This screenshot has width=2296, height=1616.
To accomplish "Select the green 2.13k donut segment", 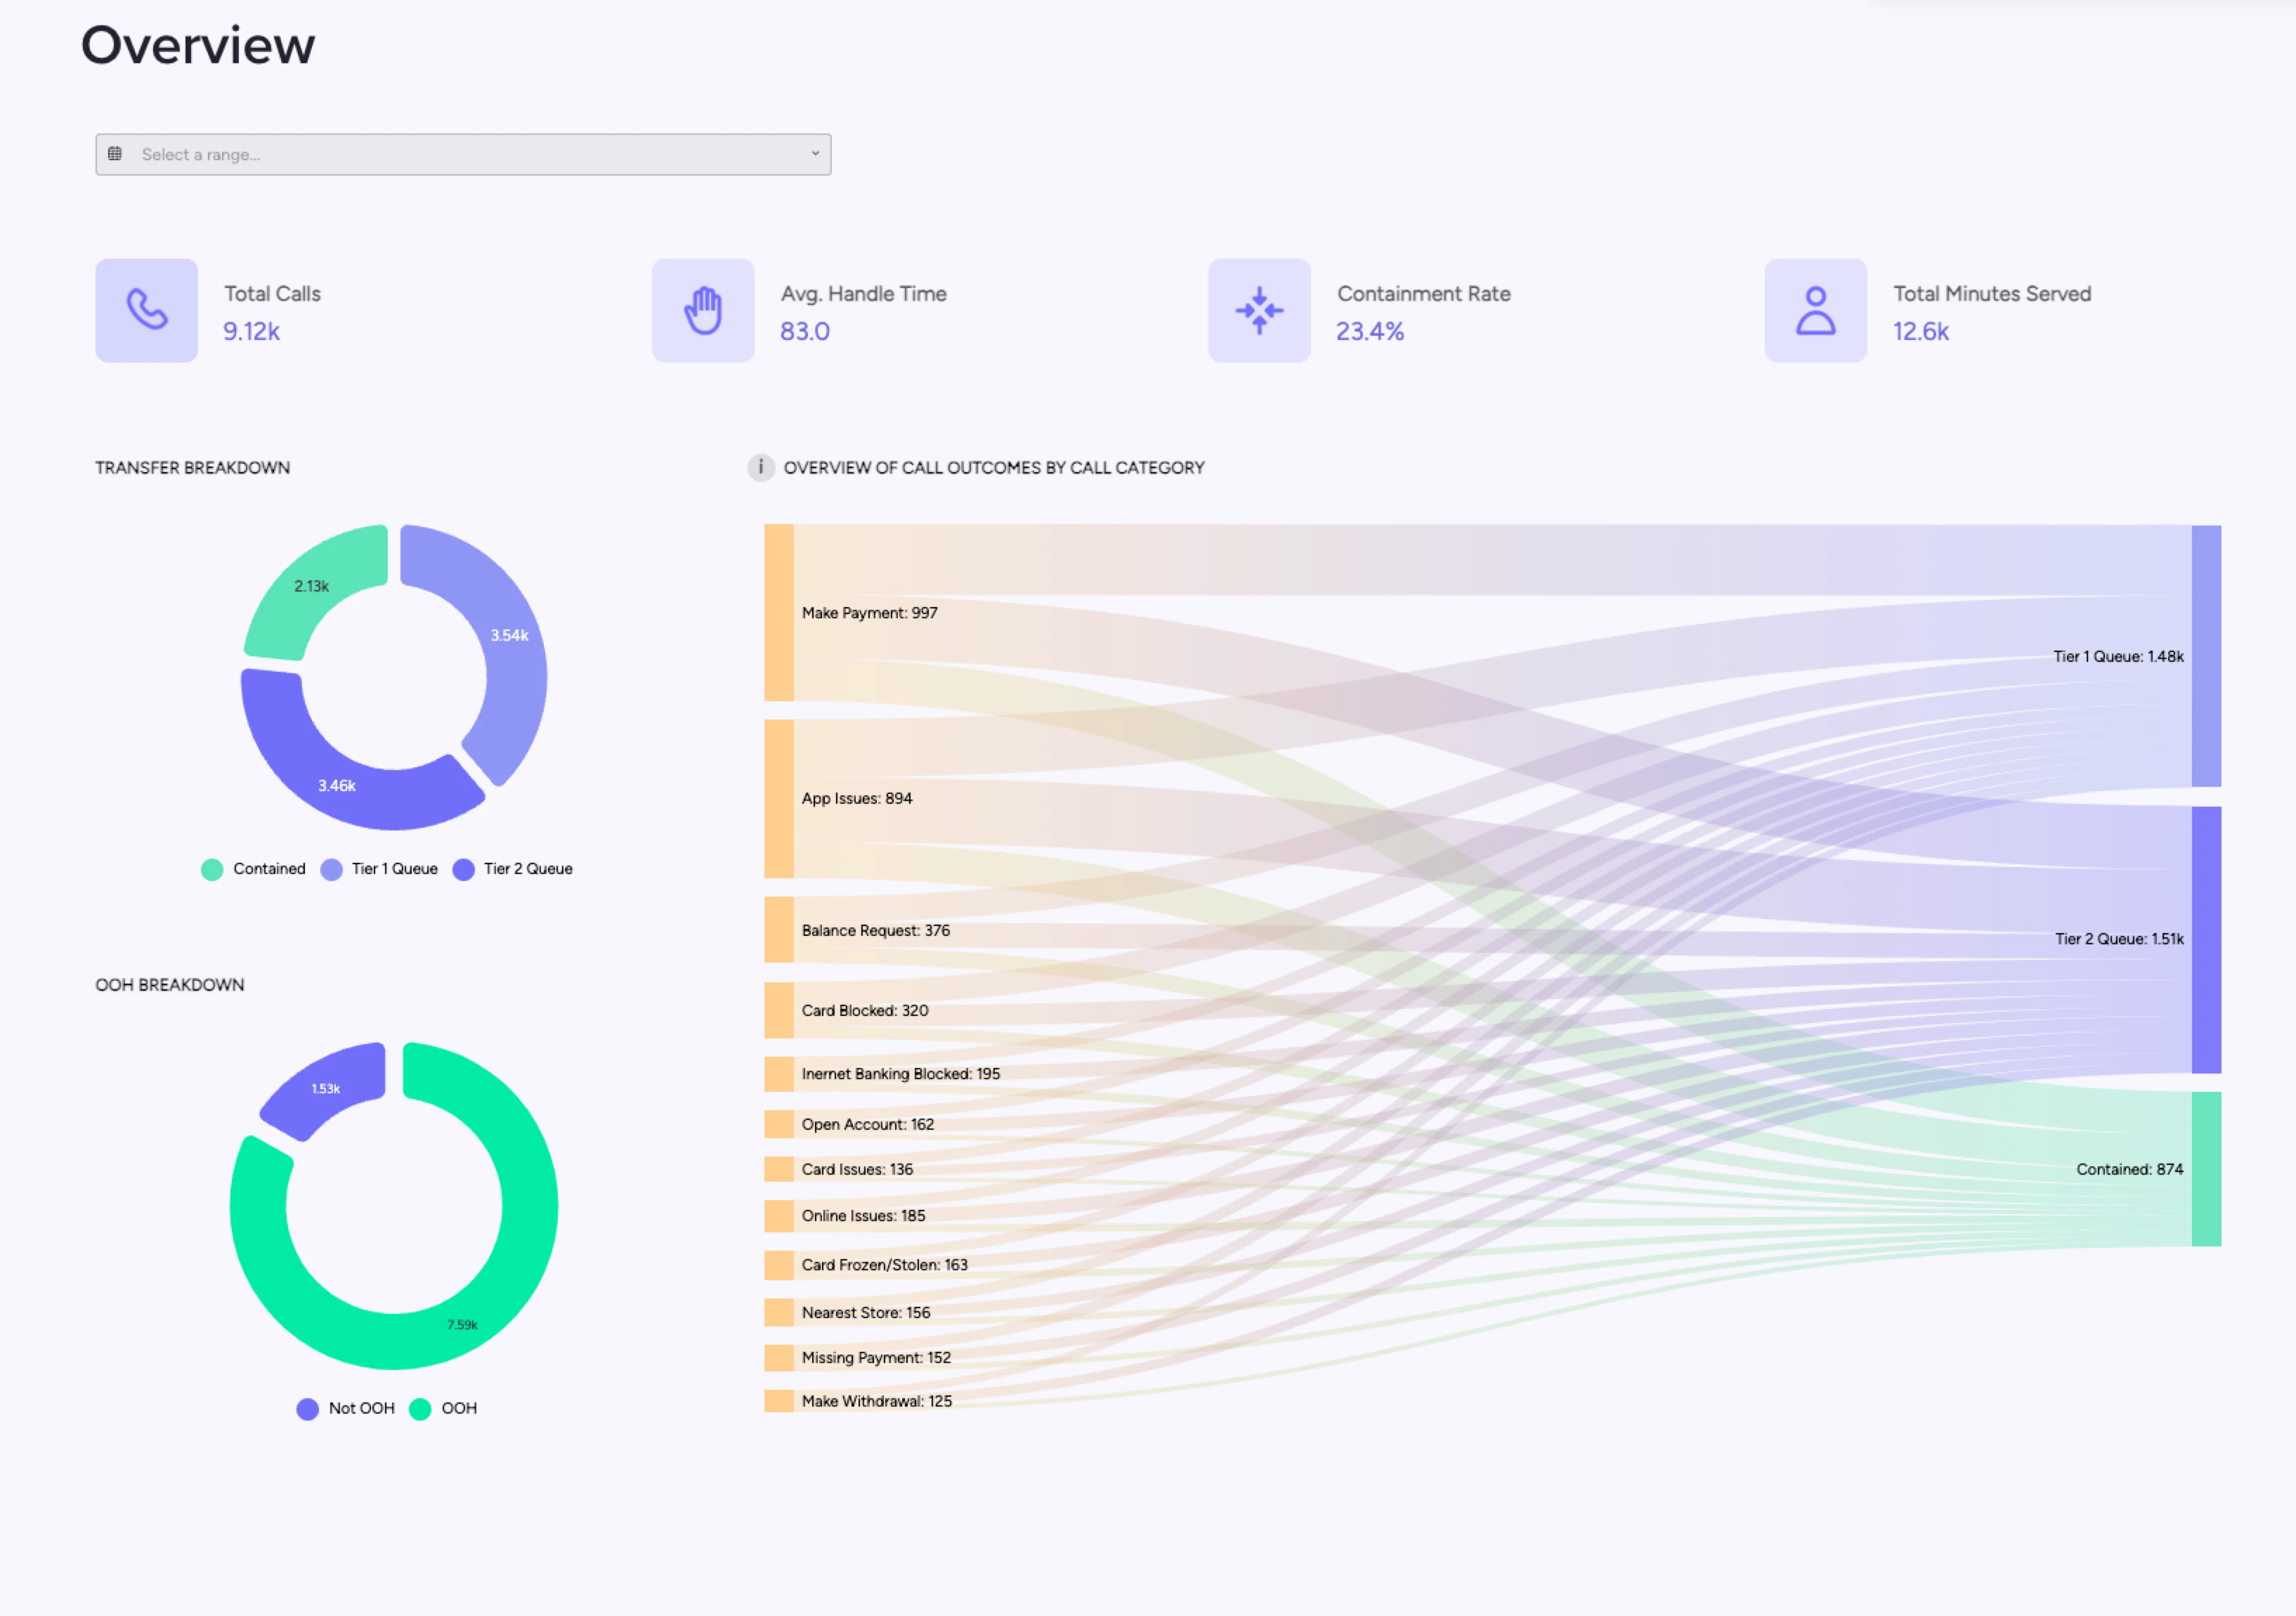I will (312, 586).
